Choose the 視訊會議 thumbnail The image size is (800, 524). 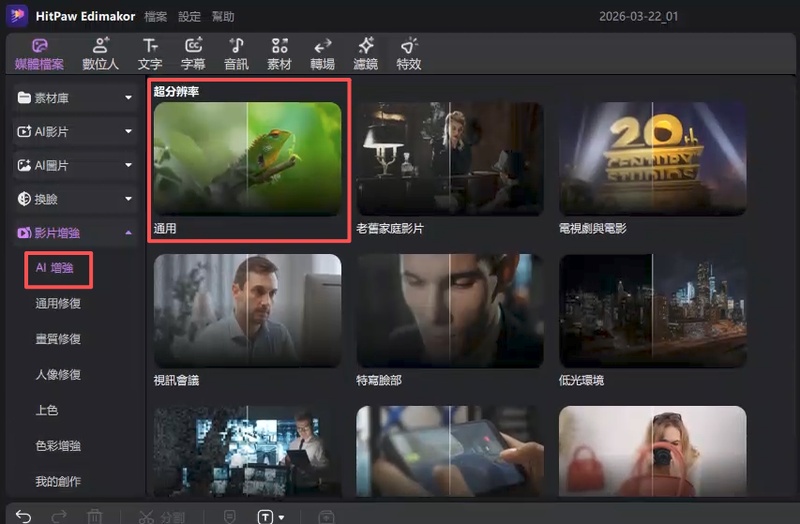pos(247,311)
